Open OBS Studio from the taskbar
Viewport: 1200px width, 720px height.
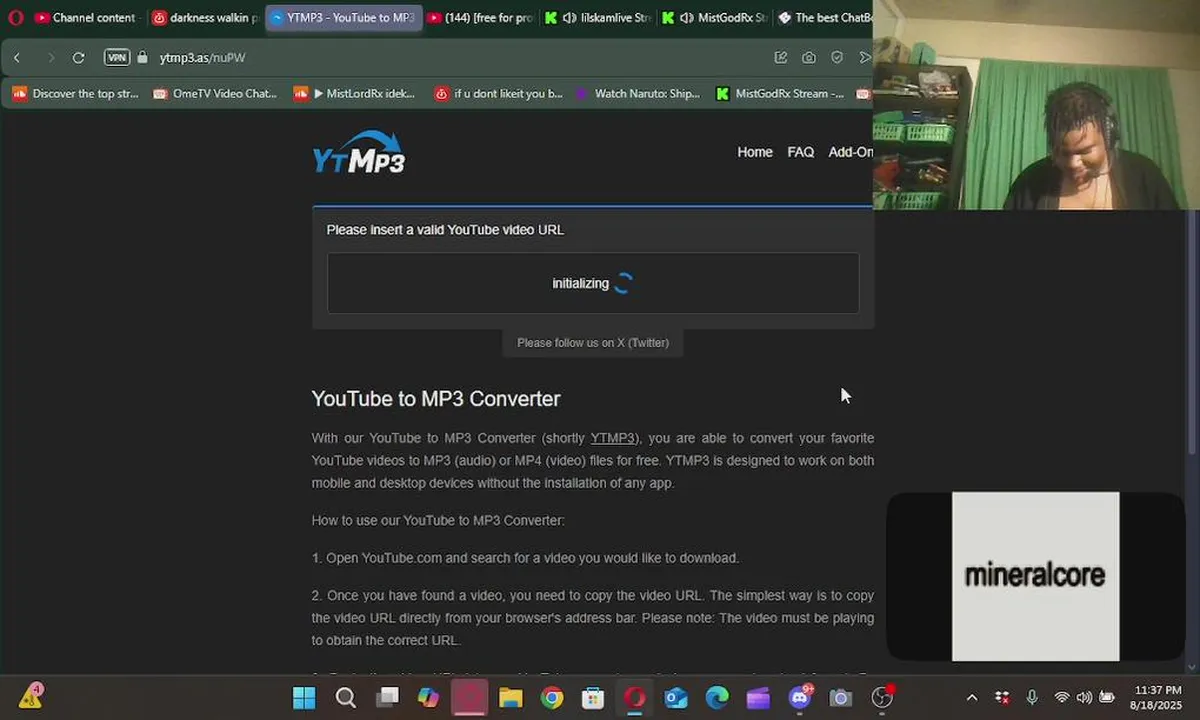[882, 698]
